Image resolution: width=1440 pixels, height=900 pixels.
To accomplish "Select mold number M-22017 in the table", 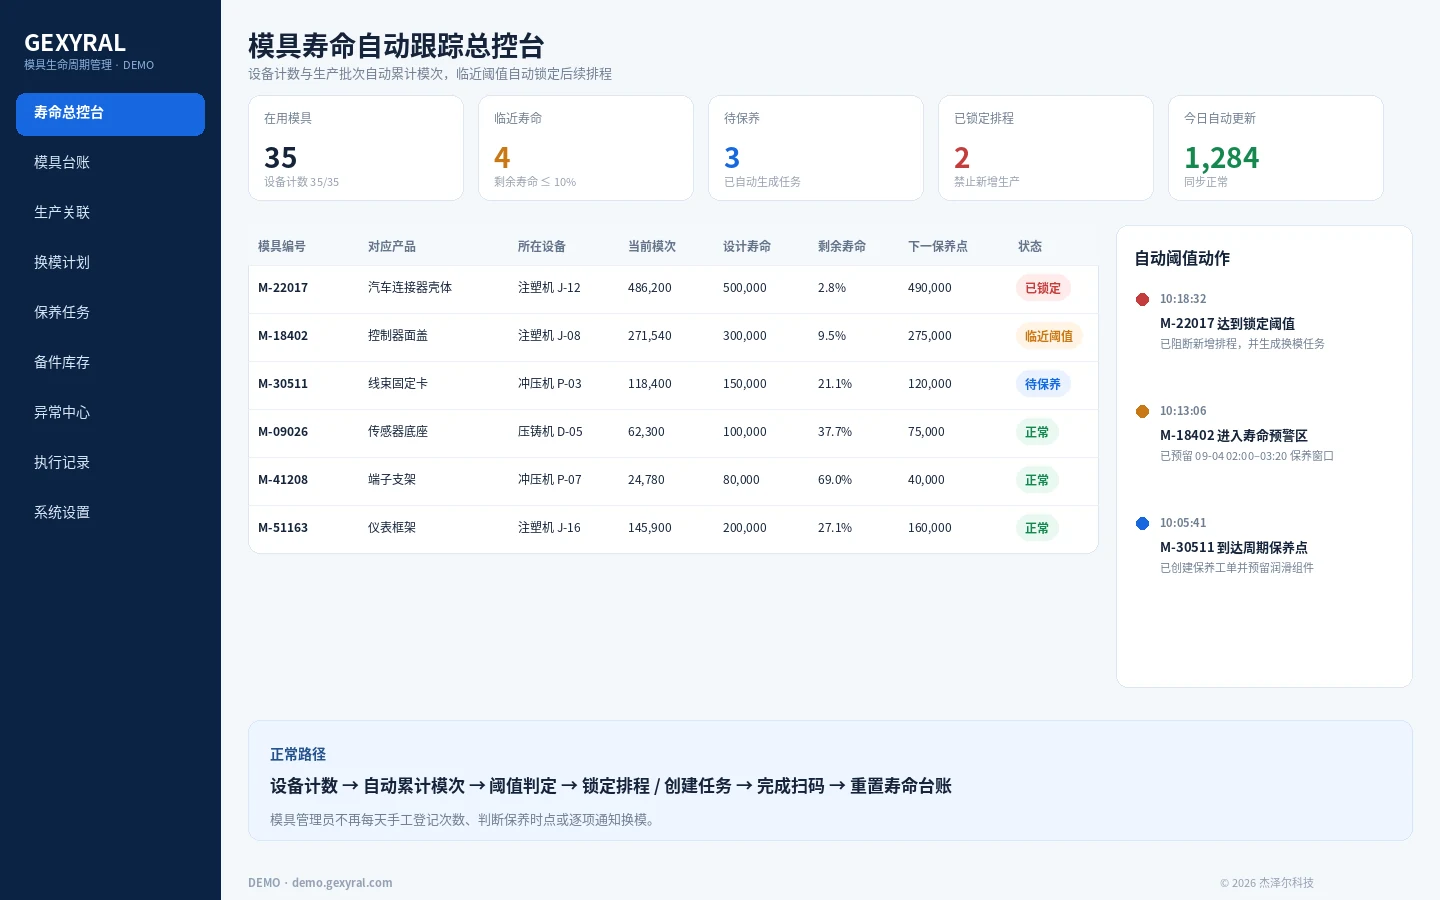I will pyautogui.click(x=283, y=288).
